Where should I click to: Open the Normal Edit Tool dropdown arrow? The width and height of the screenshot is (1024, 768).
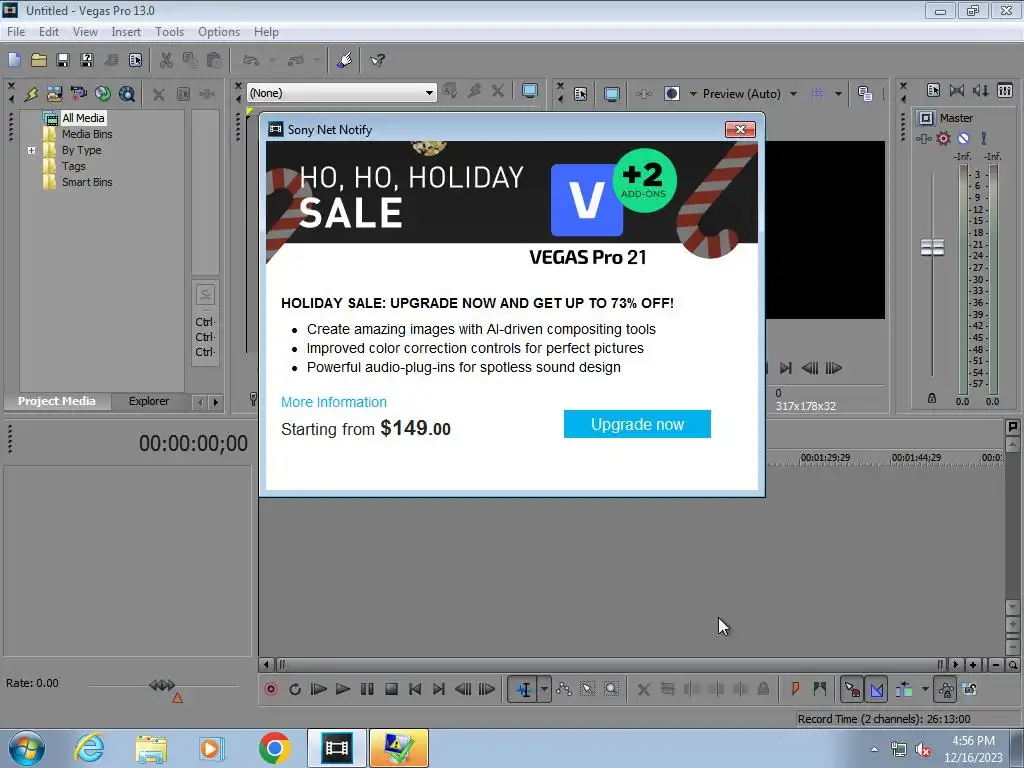[544, 689]
